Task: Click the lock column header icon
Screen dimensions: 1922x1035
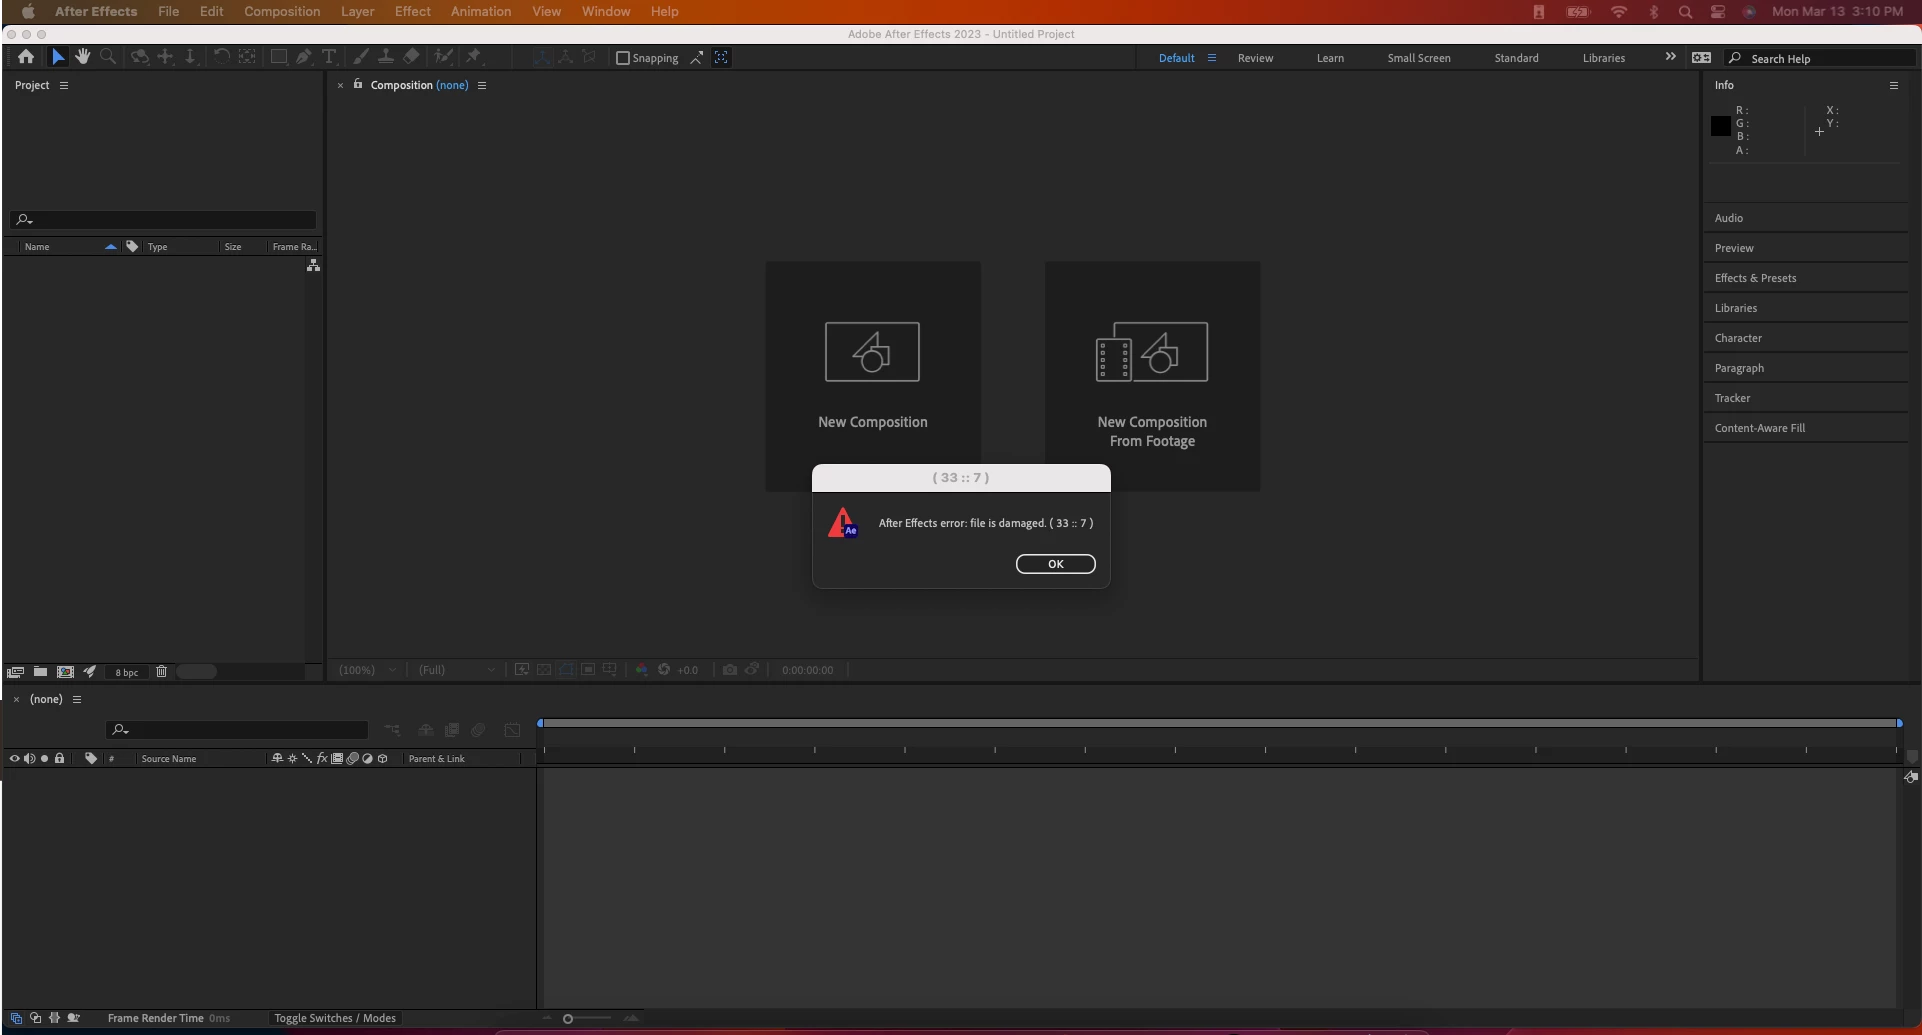Action: (59, 758)
